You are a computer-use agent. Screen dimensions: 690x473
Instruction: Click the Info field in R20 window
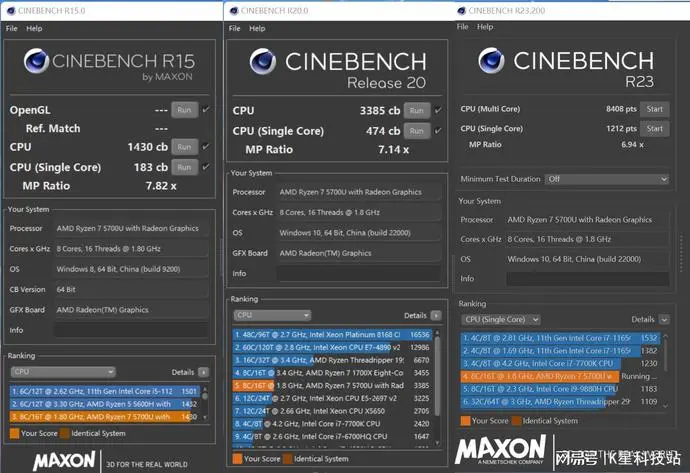[x=359, y=273]
